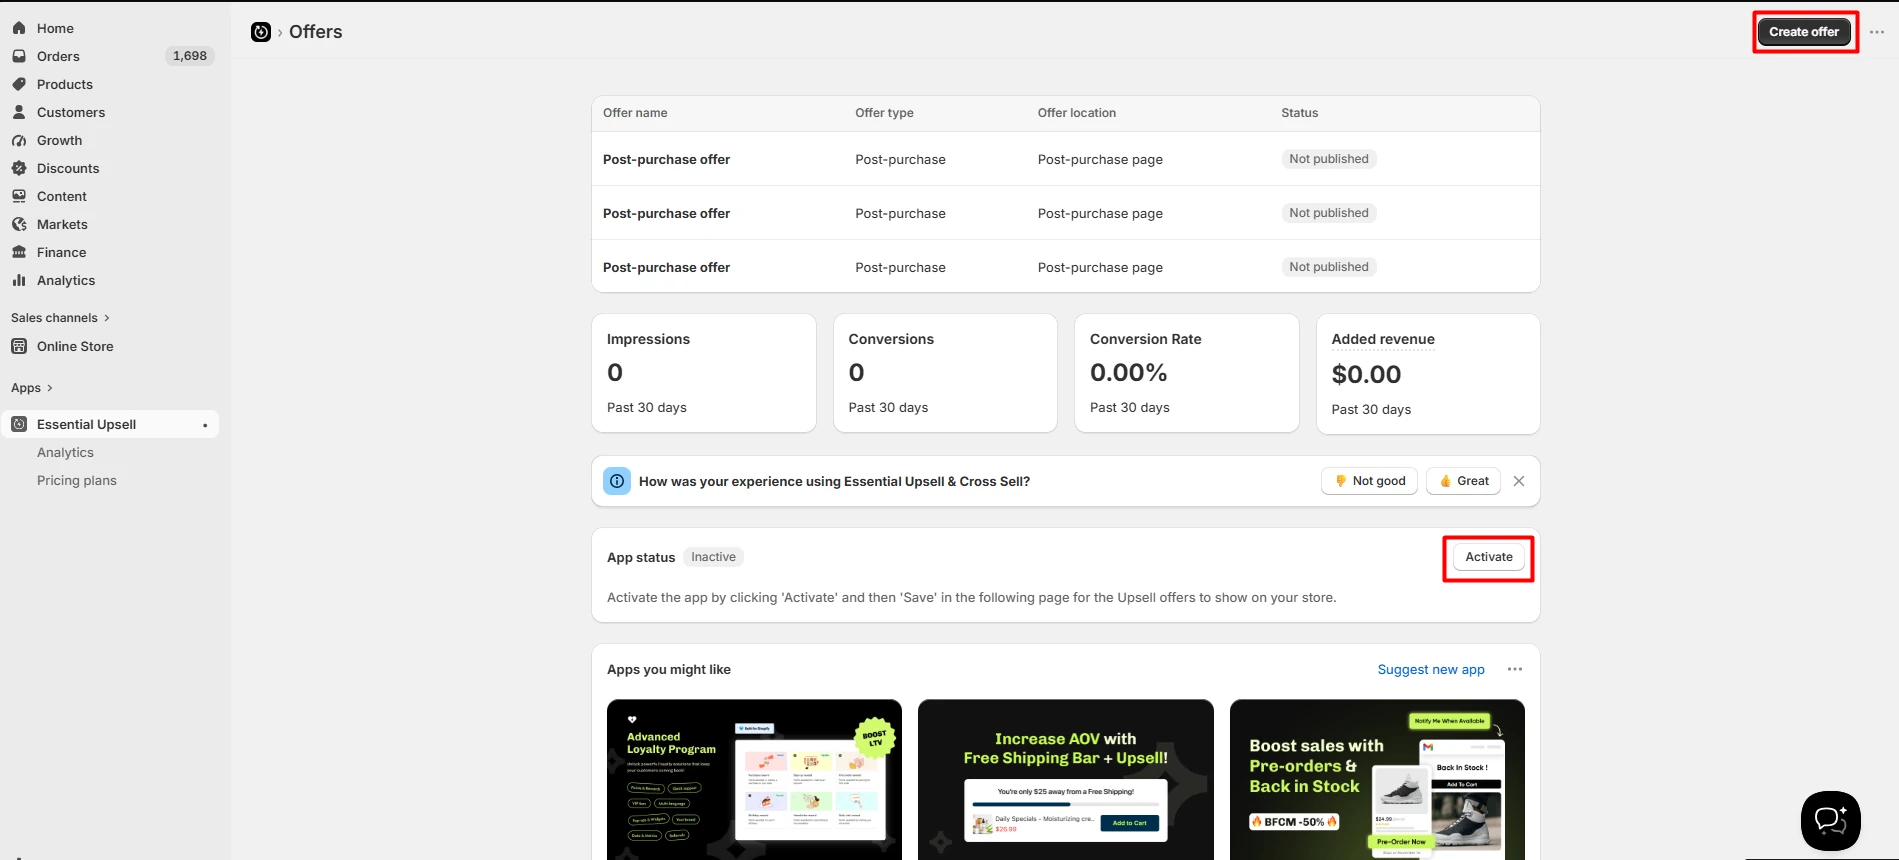Click the Analytics bar chart icon
The image size is (1899, 860).
[x=19, y=280]
